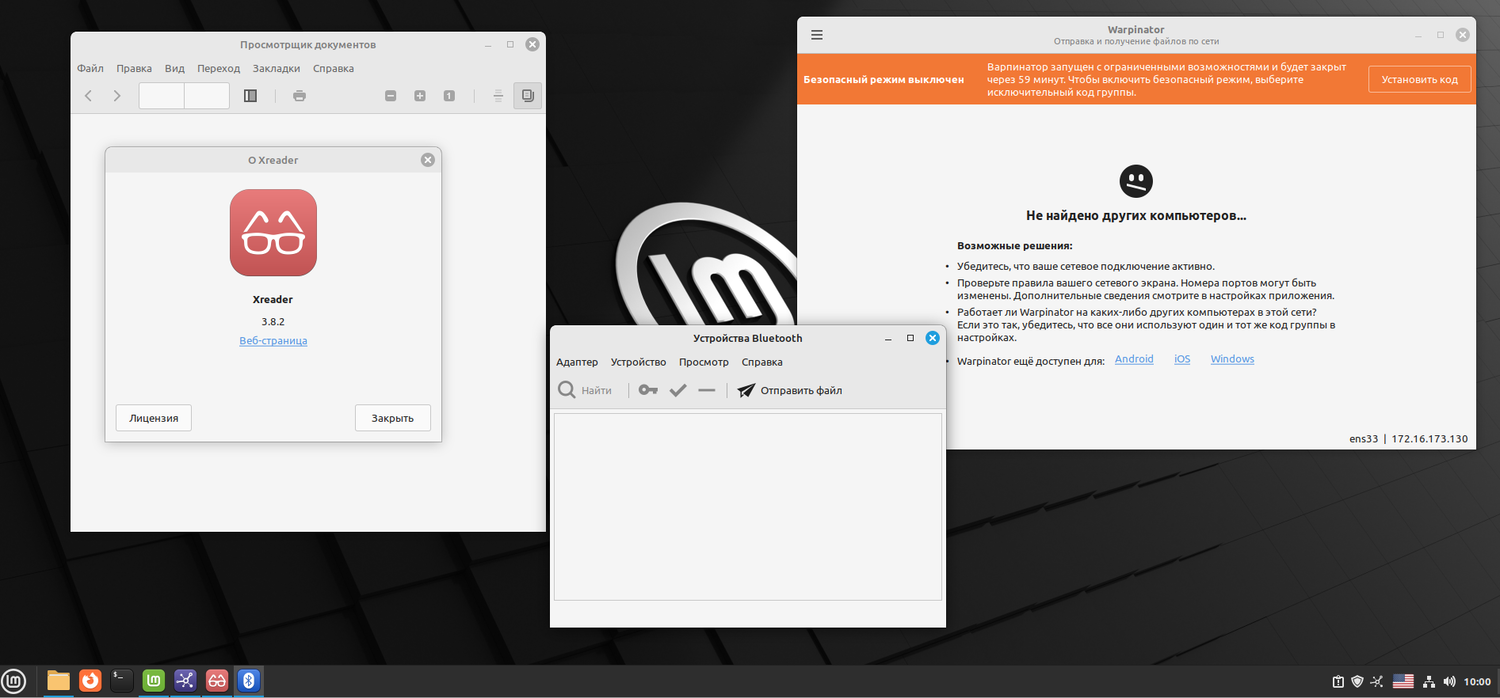The width and height of the screenshot is (1500, 698).
Task: Open the Устройство menu in Bluetooth window
Action: (x=638, y=362)
